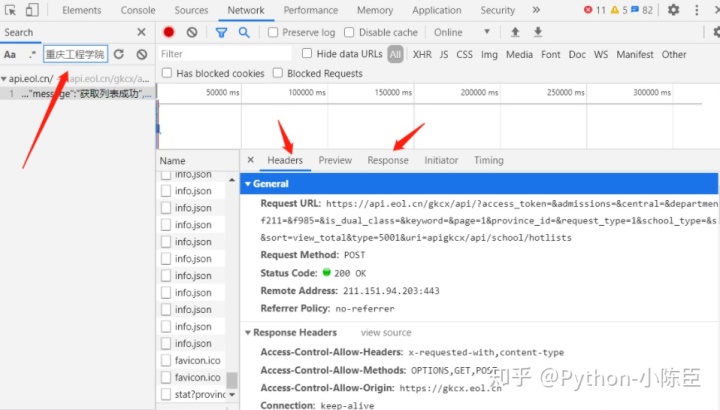Click the blue message count badge

pyautogui.click(x=642, y=10)
